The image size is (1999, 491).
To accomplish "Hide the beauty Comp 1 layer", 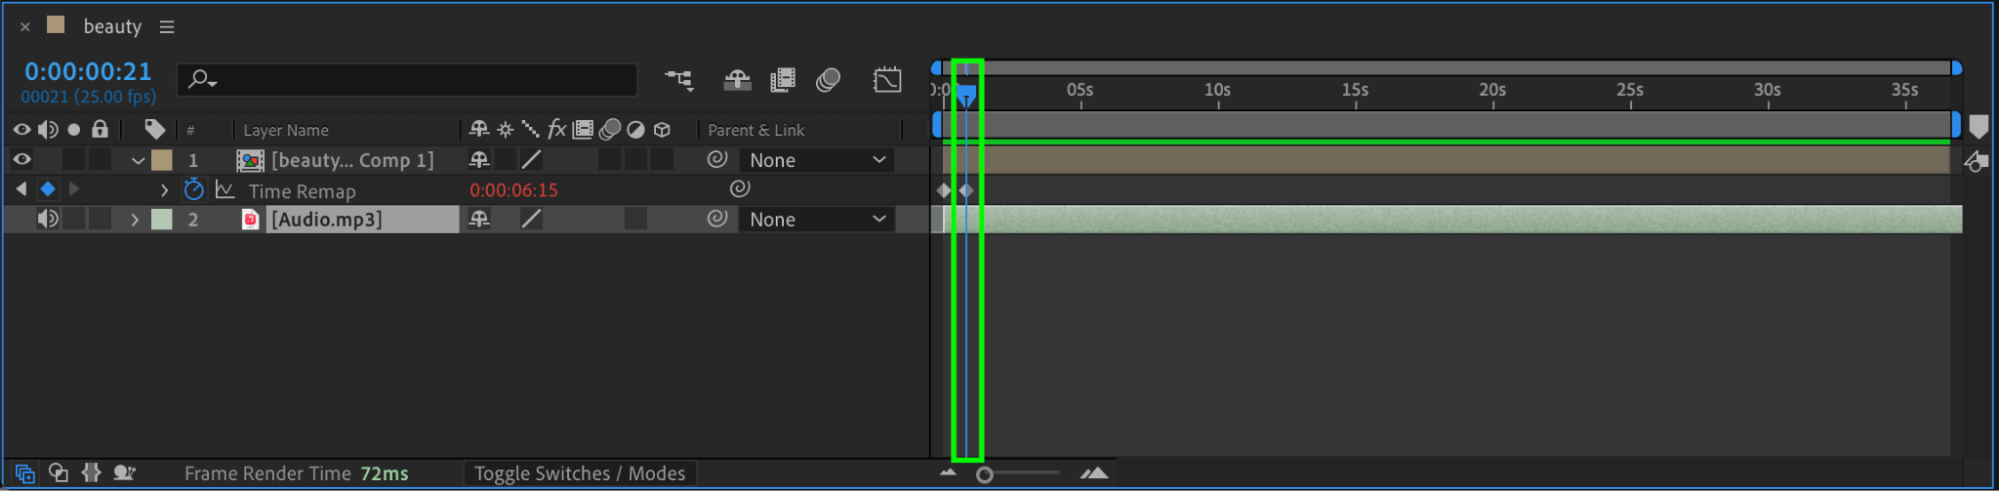I will [x=21, y=160].
